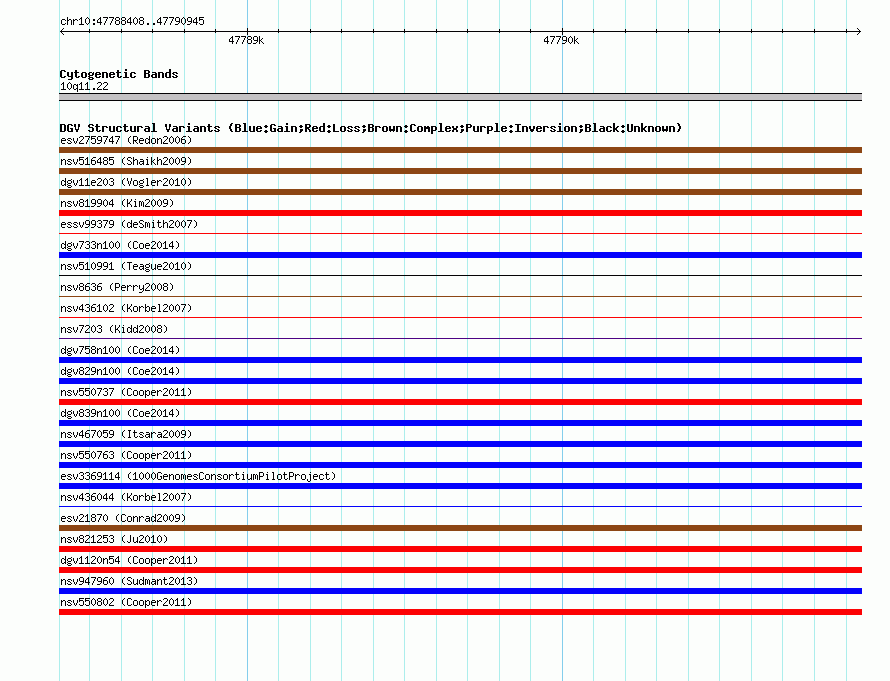Click nsv7203 (Kidd2008) label

tap(114, 329)
